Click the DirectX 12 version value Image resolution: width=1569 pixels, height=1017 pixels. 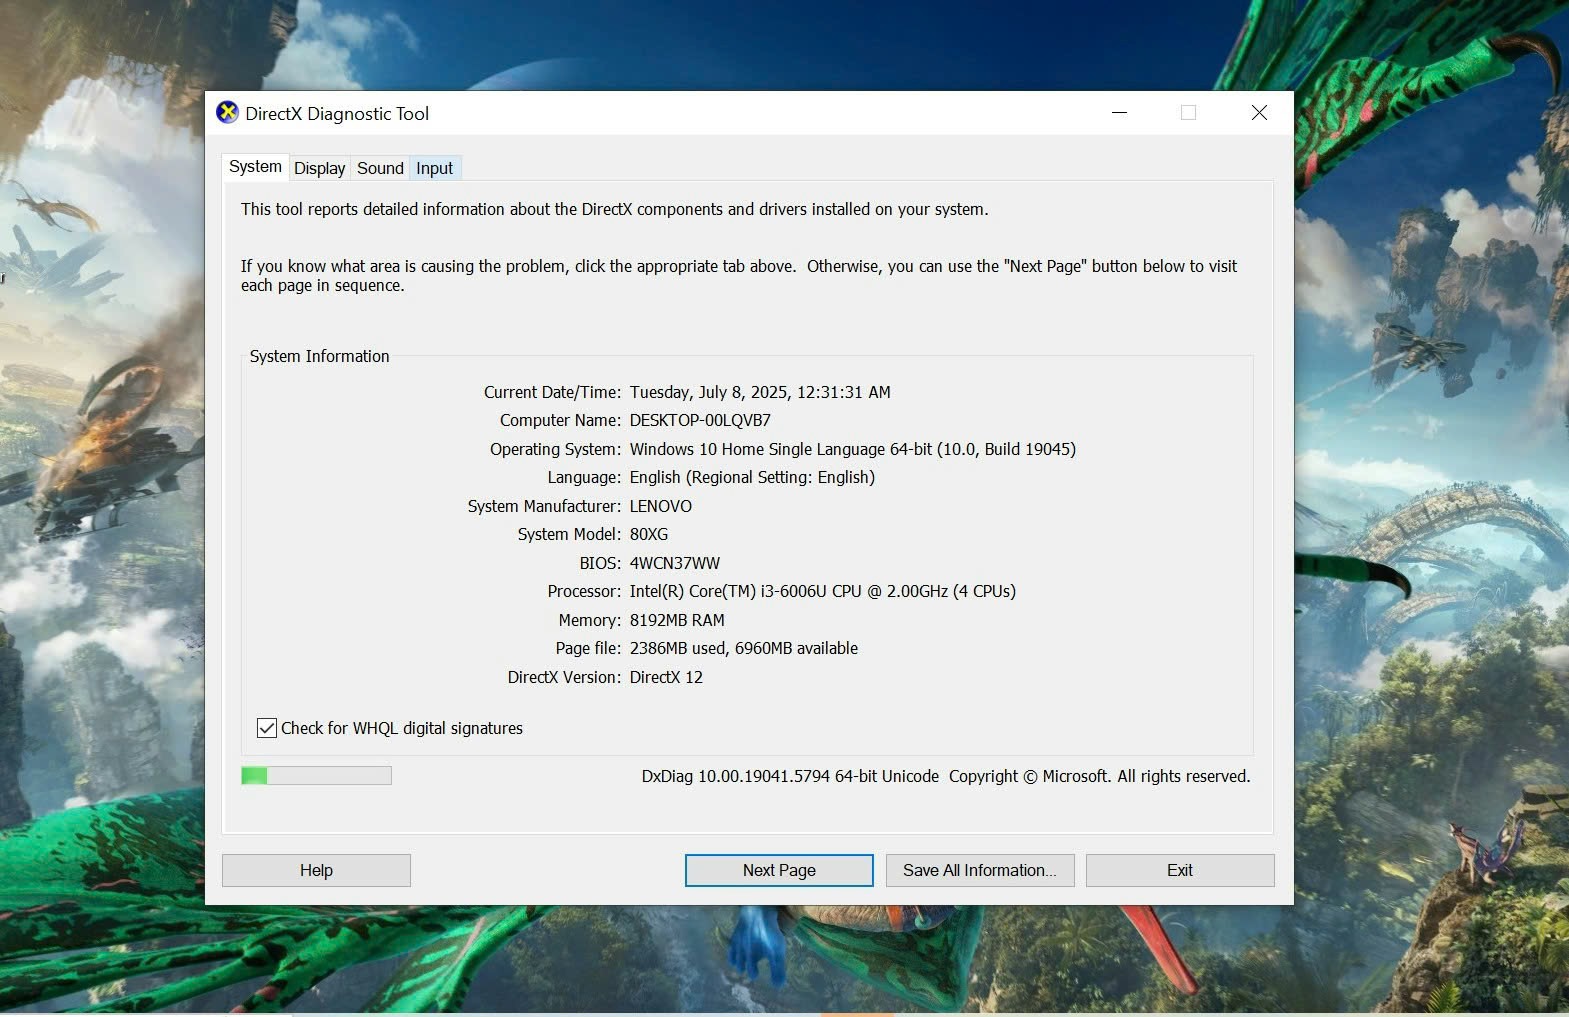[x=666, y=677]
